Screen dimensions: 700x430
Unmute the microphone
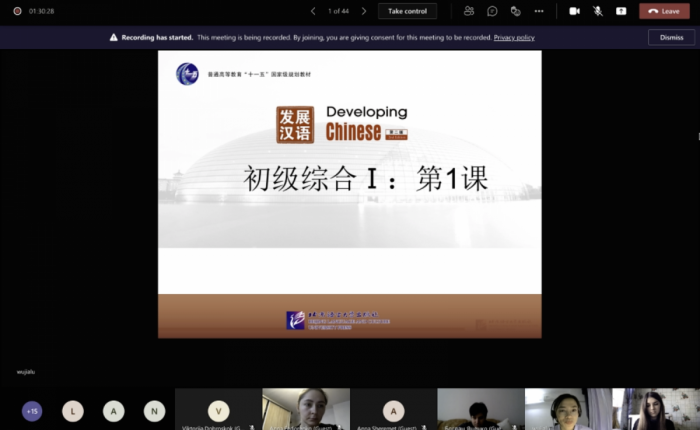598,11
